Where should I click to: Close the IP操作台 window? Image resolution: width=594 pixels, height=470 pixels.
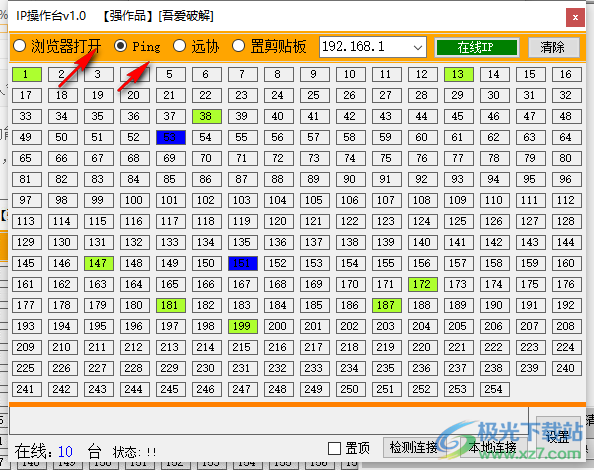point(575,17)
